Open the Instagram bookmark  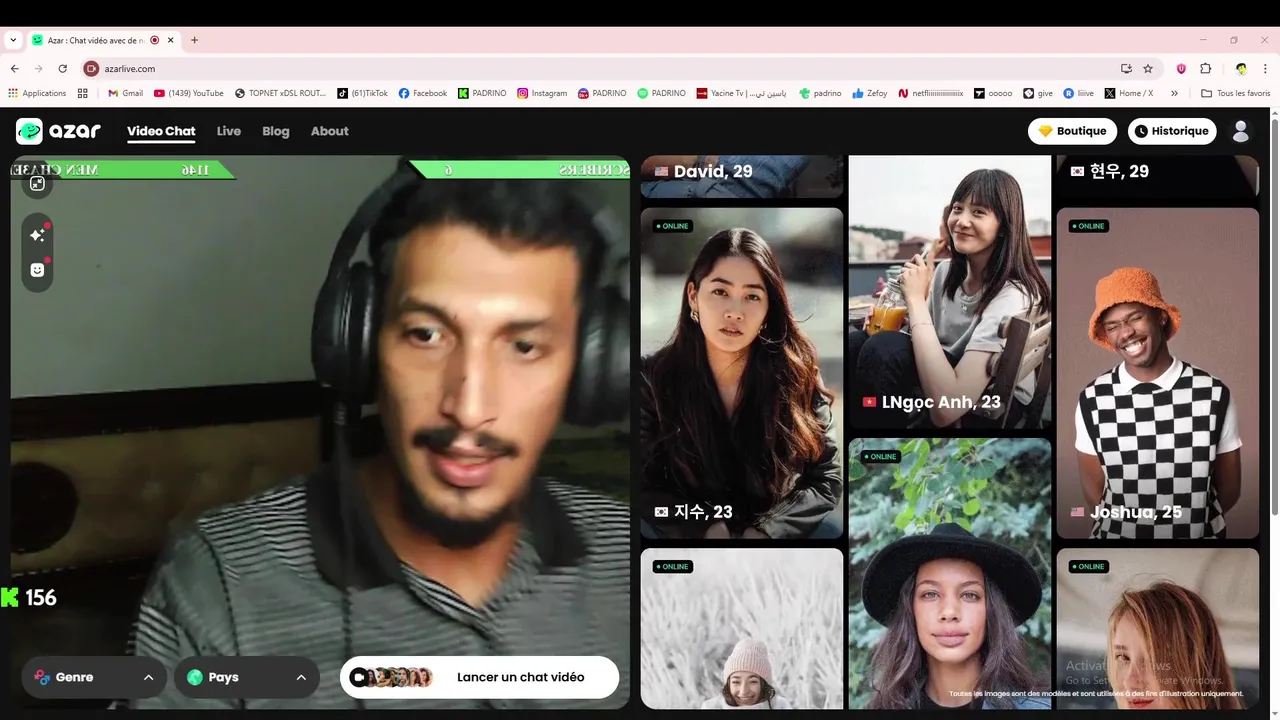(542, 93)
